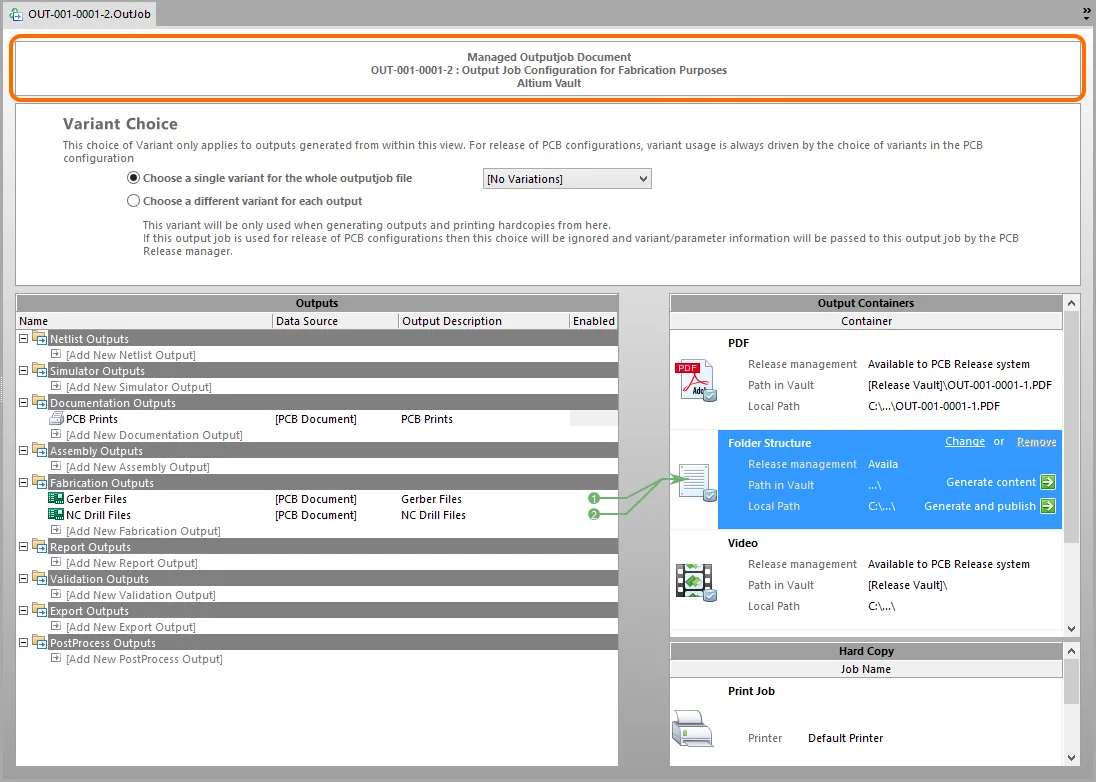Click the Validation Outputs folder icon

pyautogui.click(x=40, y=579)
